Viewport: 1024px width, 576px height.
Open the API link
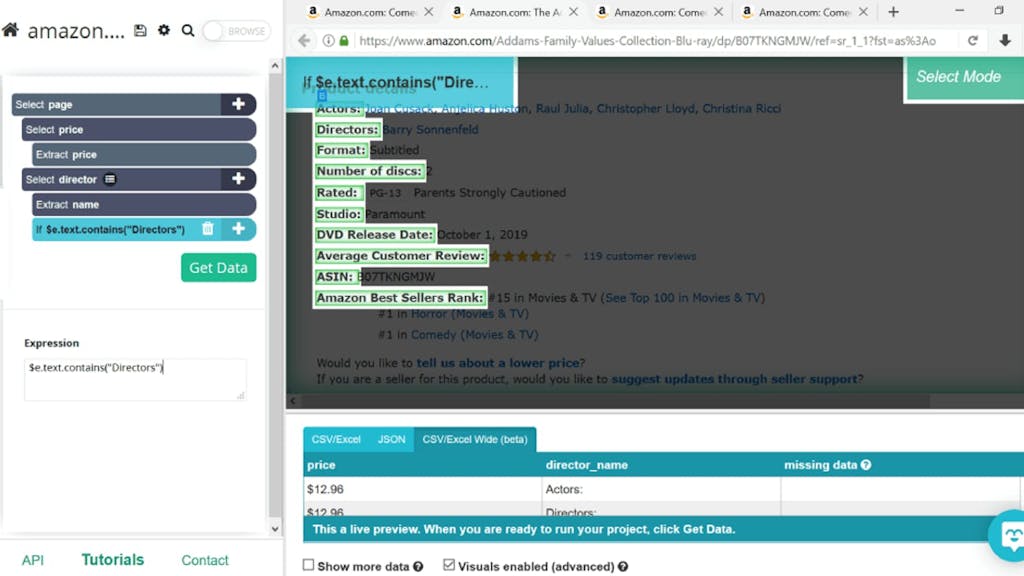(33, 560)
